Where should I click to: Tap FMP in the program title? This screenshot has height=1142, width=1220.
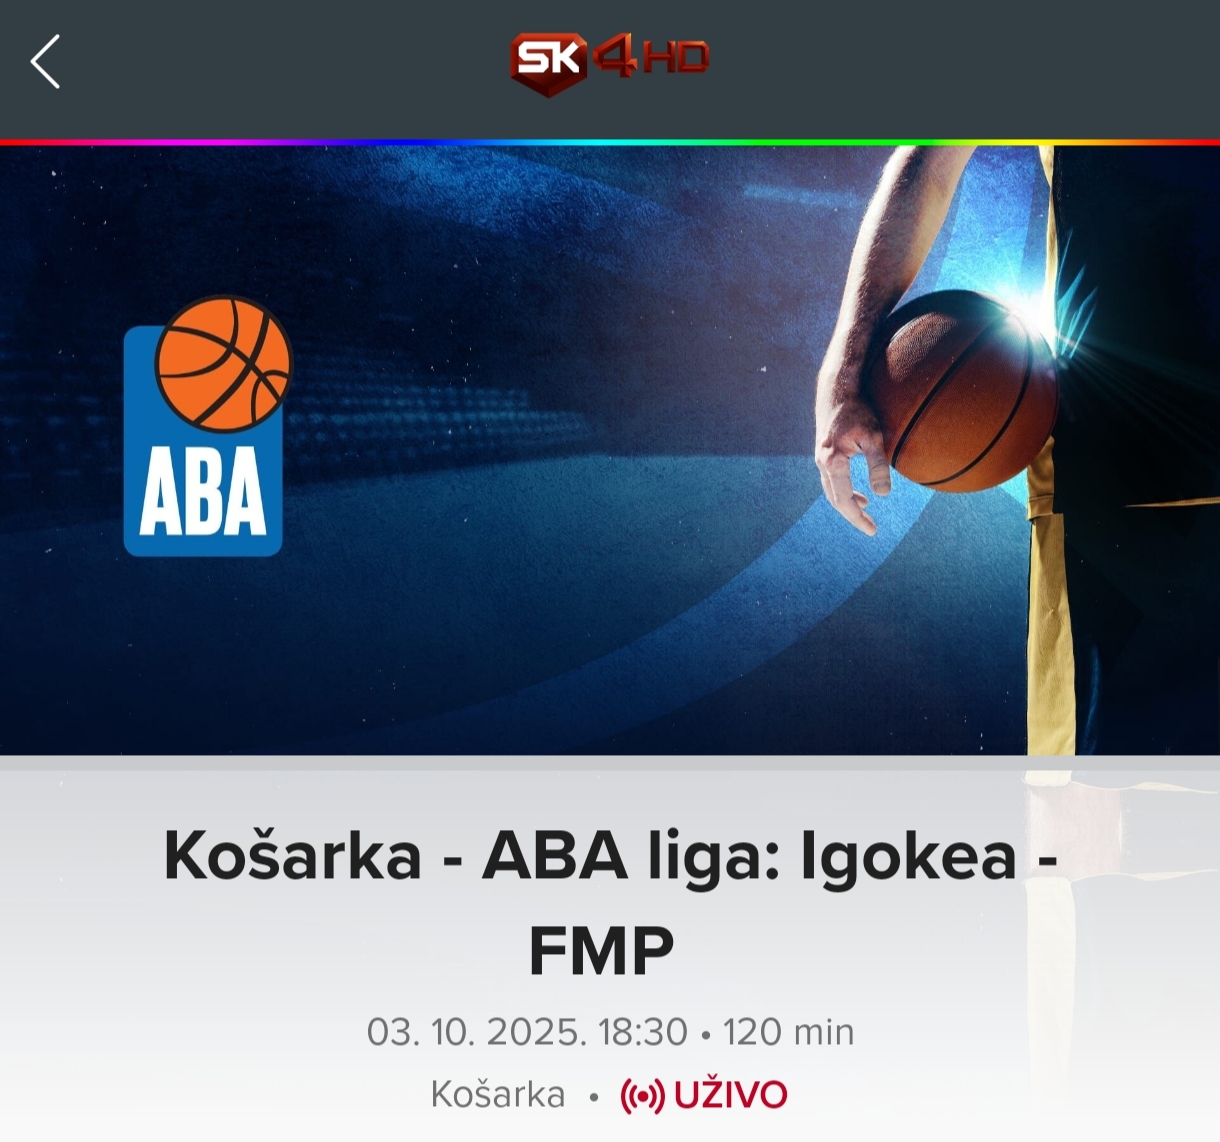click(x=601, y=951)
